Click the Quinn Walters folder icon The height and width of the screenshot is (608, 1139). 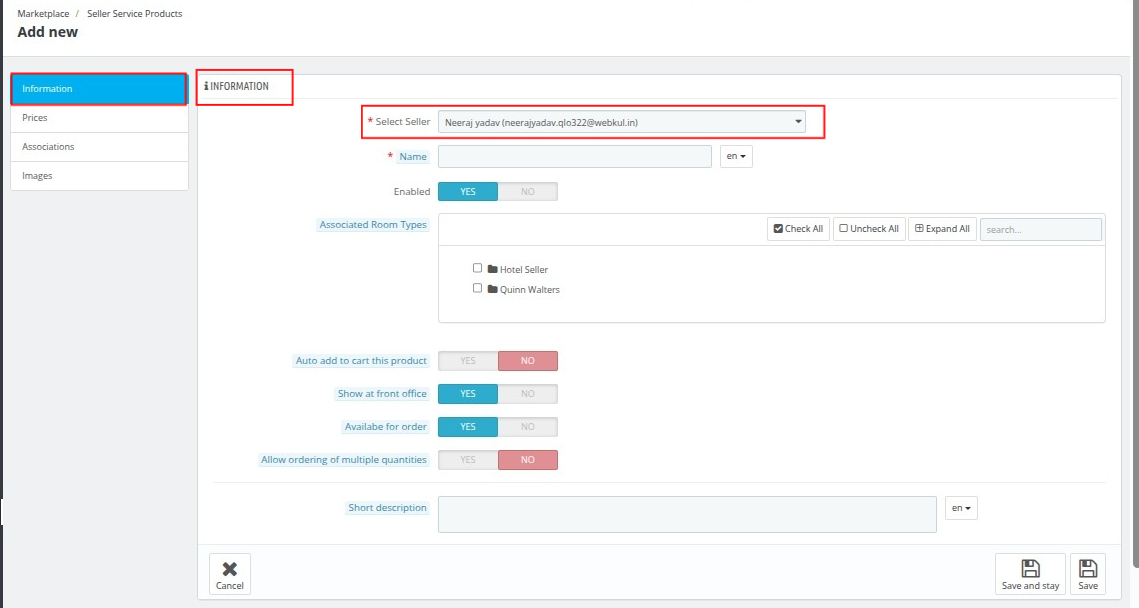493,289
